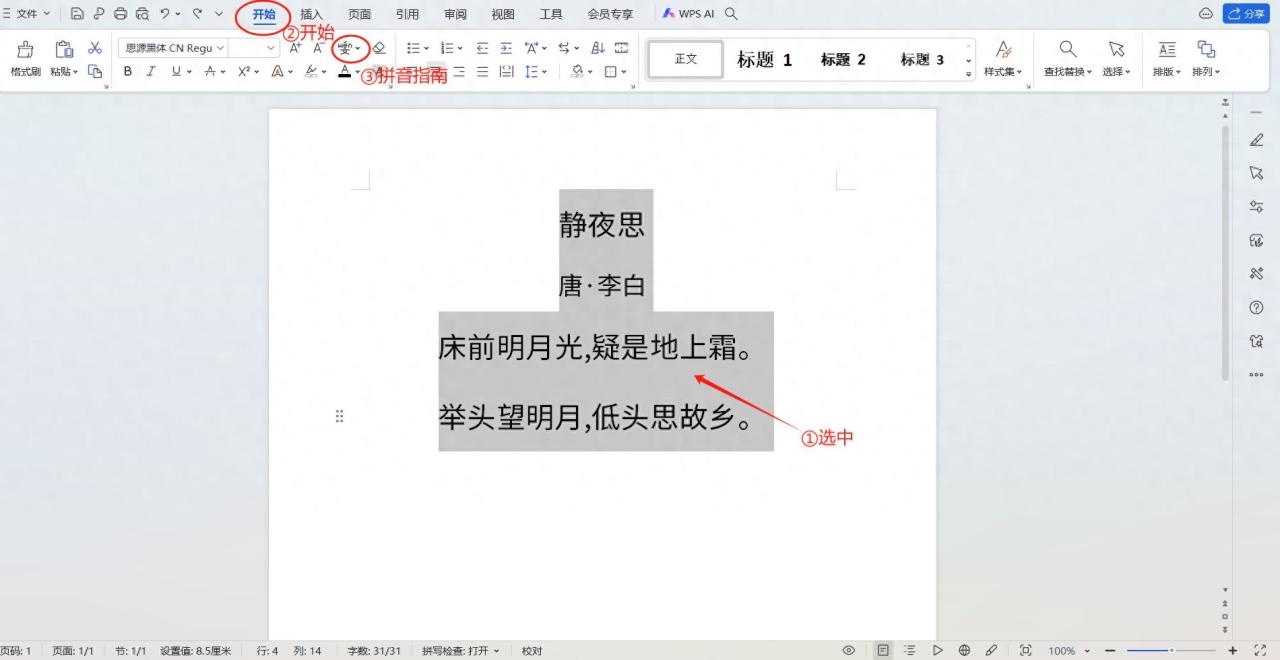Viewport: 1280px width, 660px height.
Task: Click the pen tool icon in right sidebar
Action: [x=1257, y=141]
